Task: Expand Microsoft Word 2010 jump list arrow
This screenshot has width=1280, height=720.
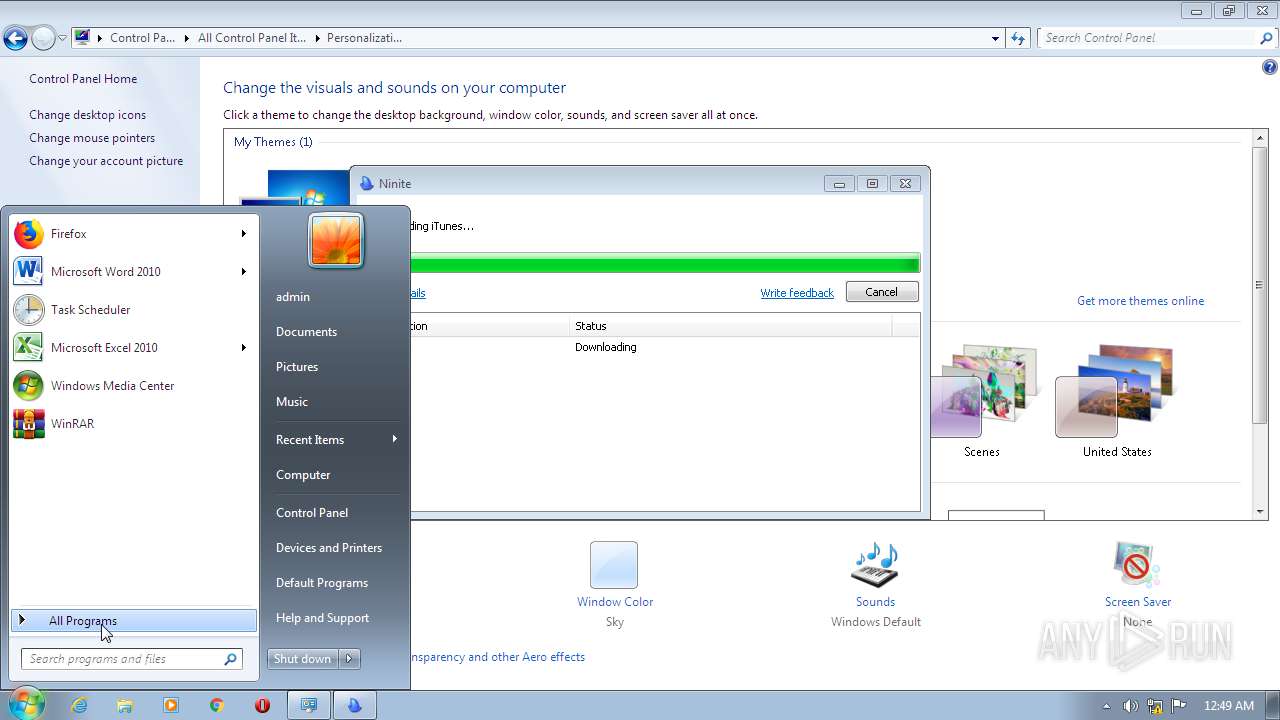Action: (x=243, y=272)
